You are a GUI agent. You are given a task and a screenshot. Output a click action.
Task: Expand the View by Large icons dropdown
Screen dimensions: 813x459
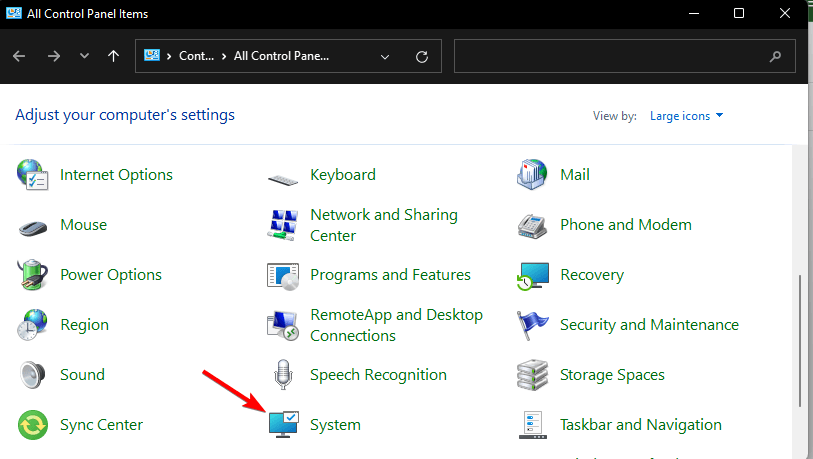(686, 116)
